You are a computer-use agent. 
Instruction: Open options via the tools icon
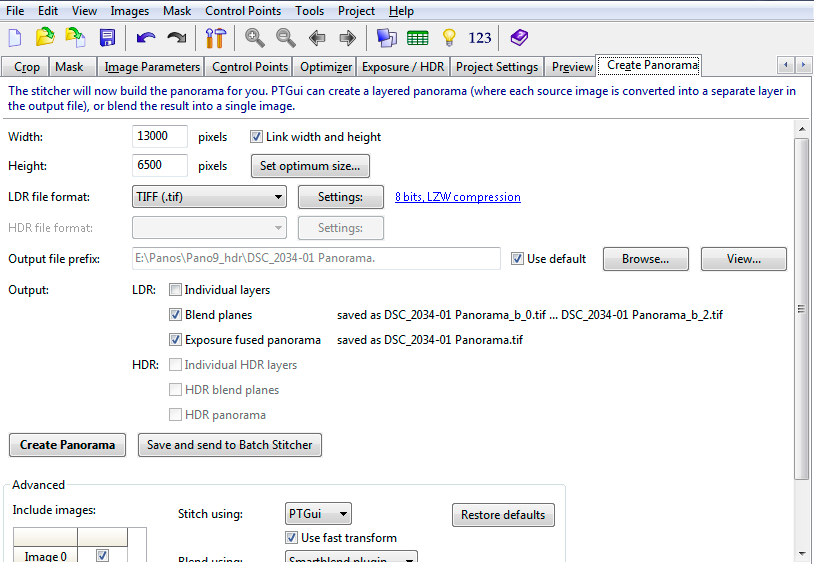point(215,38)
